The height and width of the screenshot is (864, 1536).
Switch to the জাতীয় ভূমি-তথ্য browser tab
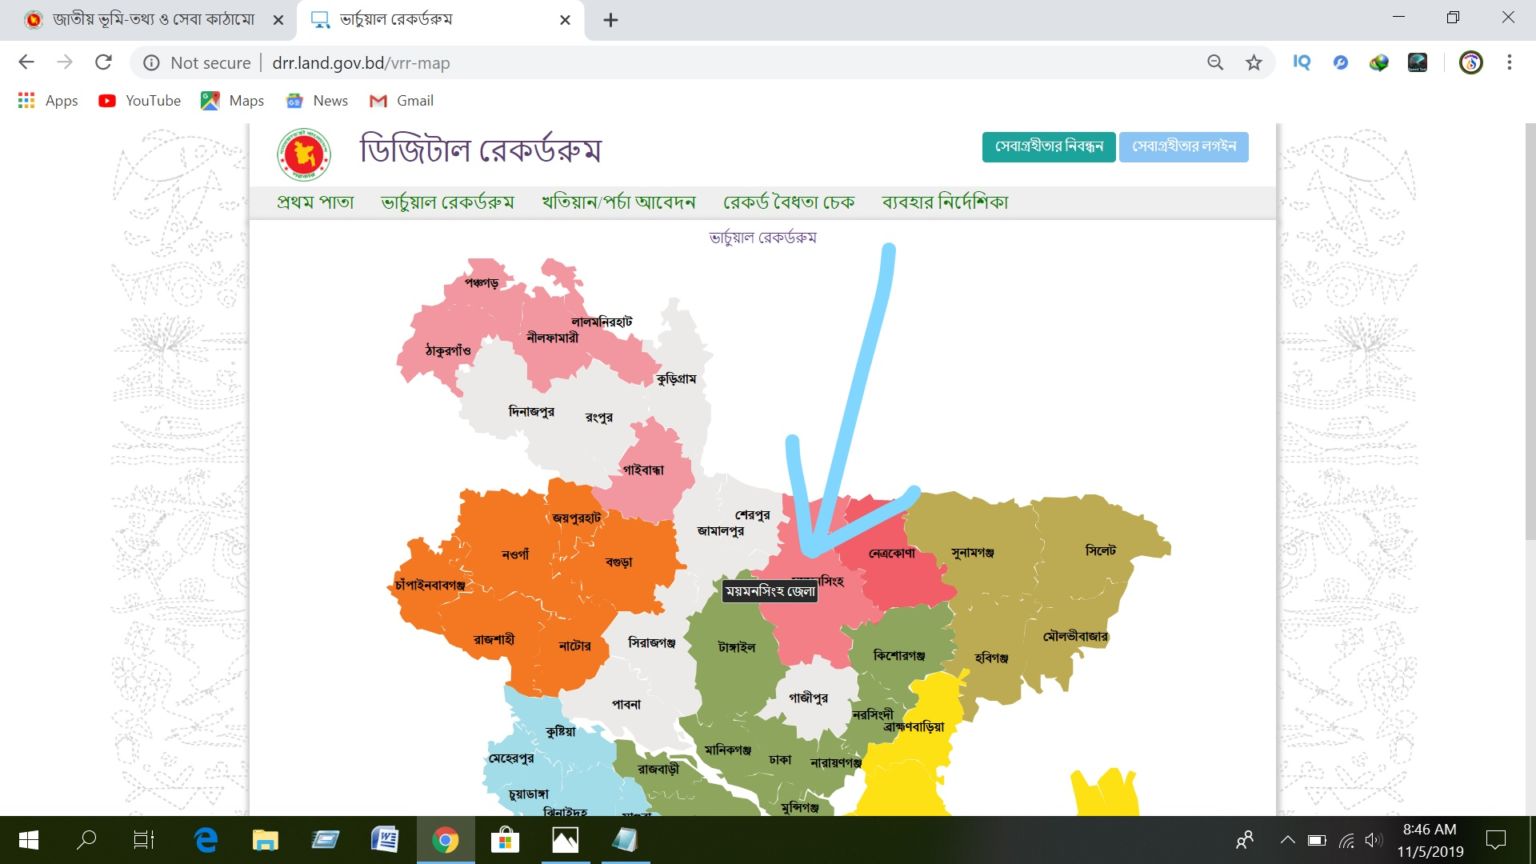click(x=152, y=20)
